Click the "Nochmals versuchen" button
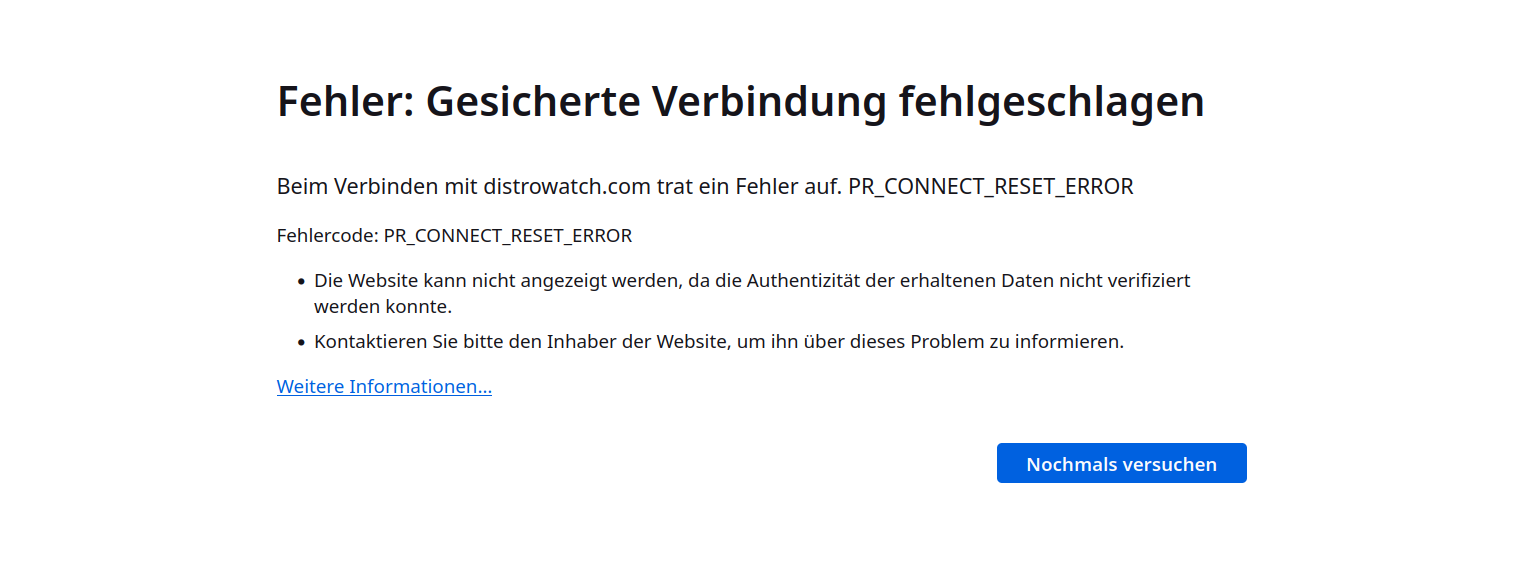Screen dimensions: 1516x571 click(x=1121, y=464)
